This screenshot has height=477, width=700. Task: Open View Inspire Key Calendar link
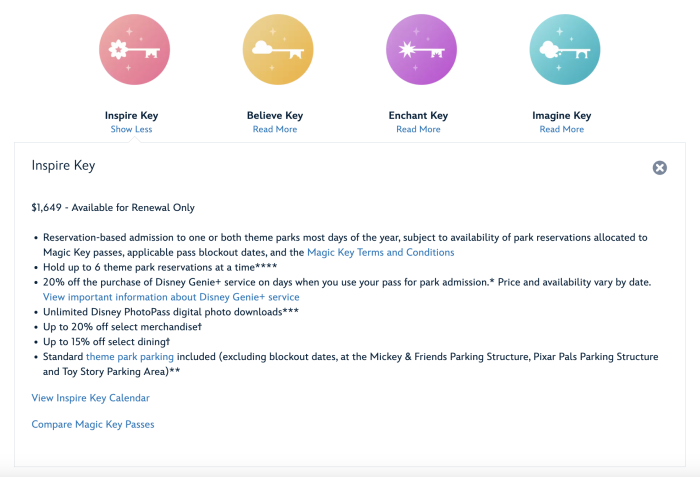[91, 398]
